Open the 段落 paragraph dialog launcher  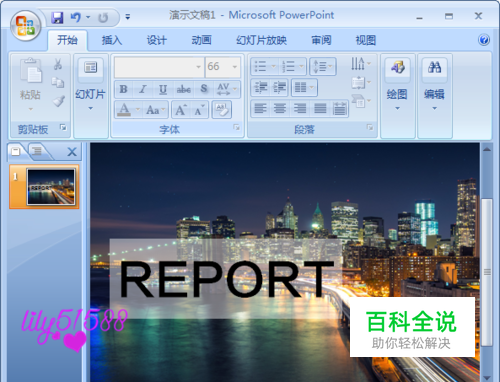pyautogui.click(x=370, y=127)
